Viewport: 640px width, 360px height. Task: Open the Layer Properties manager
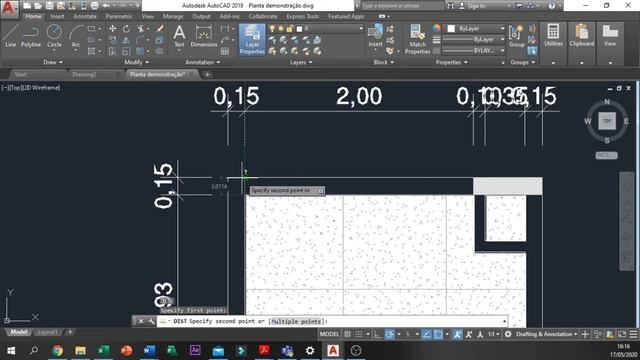click(252, 39)
